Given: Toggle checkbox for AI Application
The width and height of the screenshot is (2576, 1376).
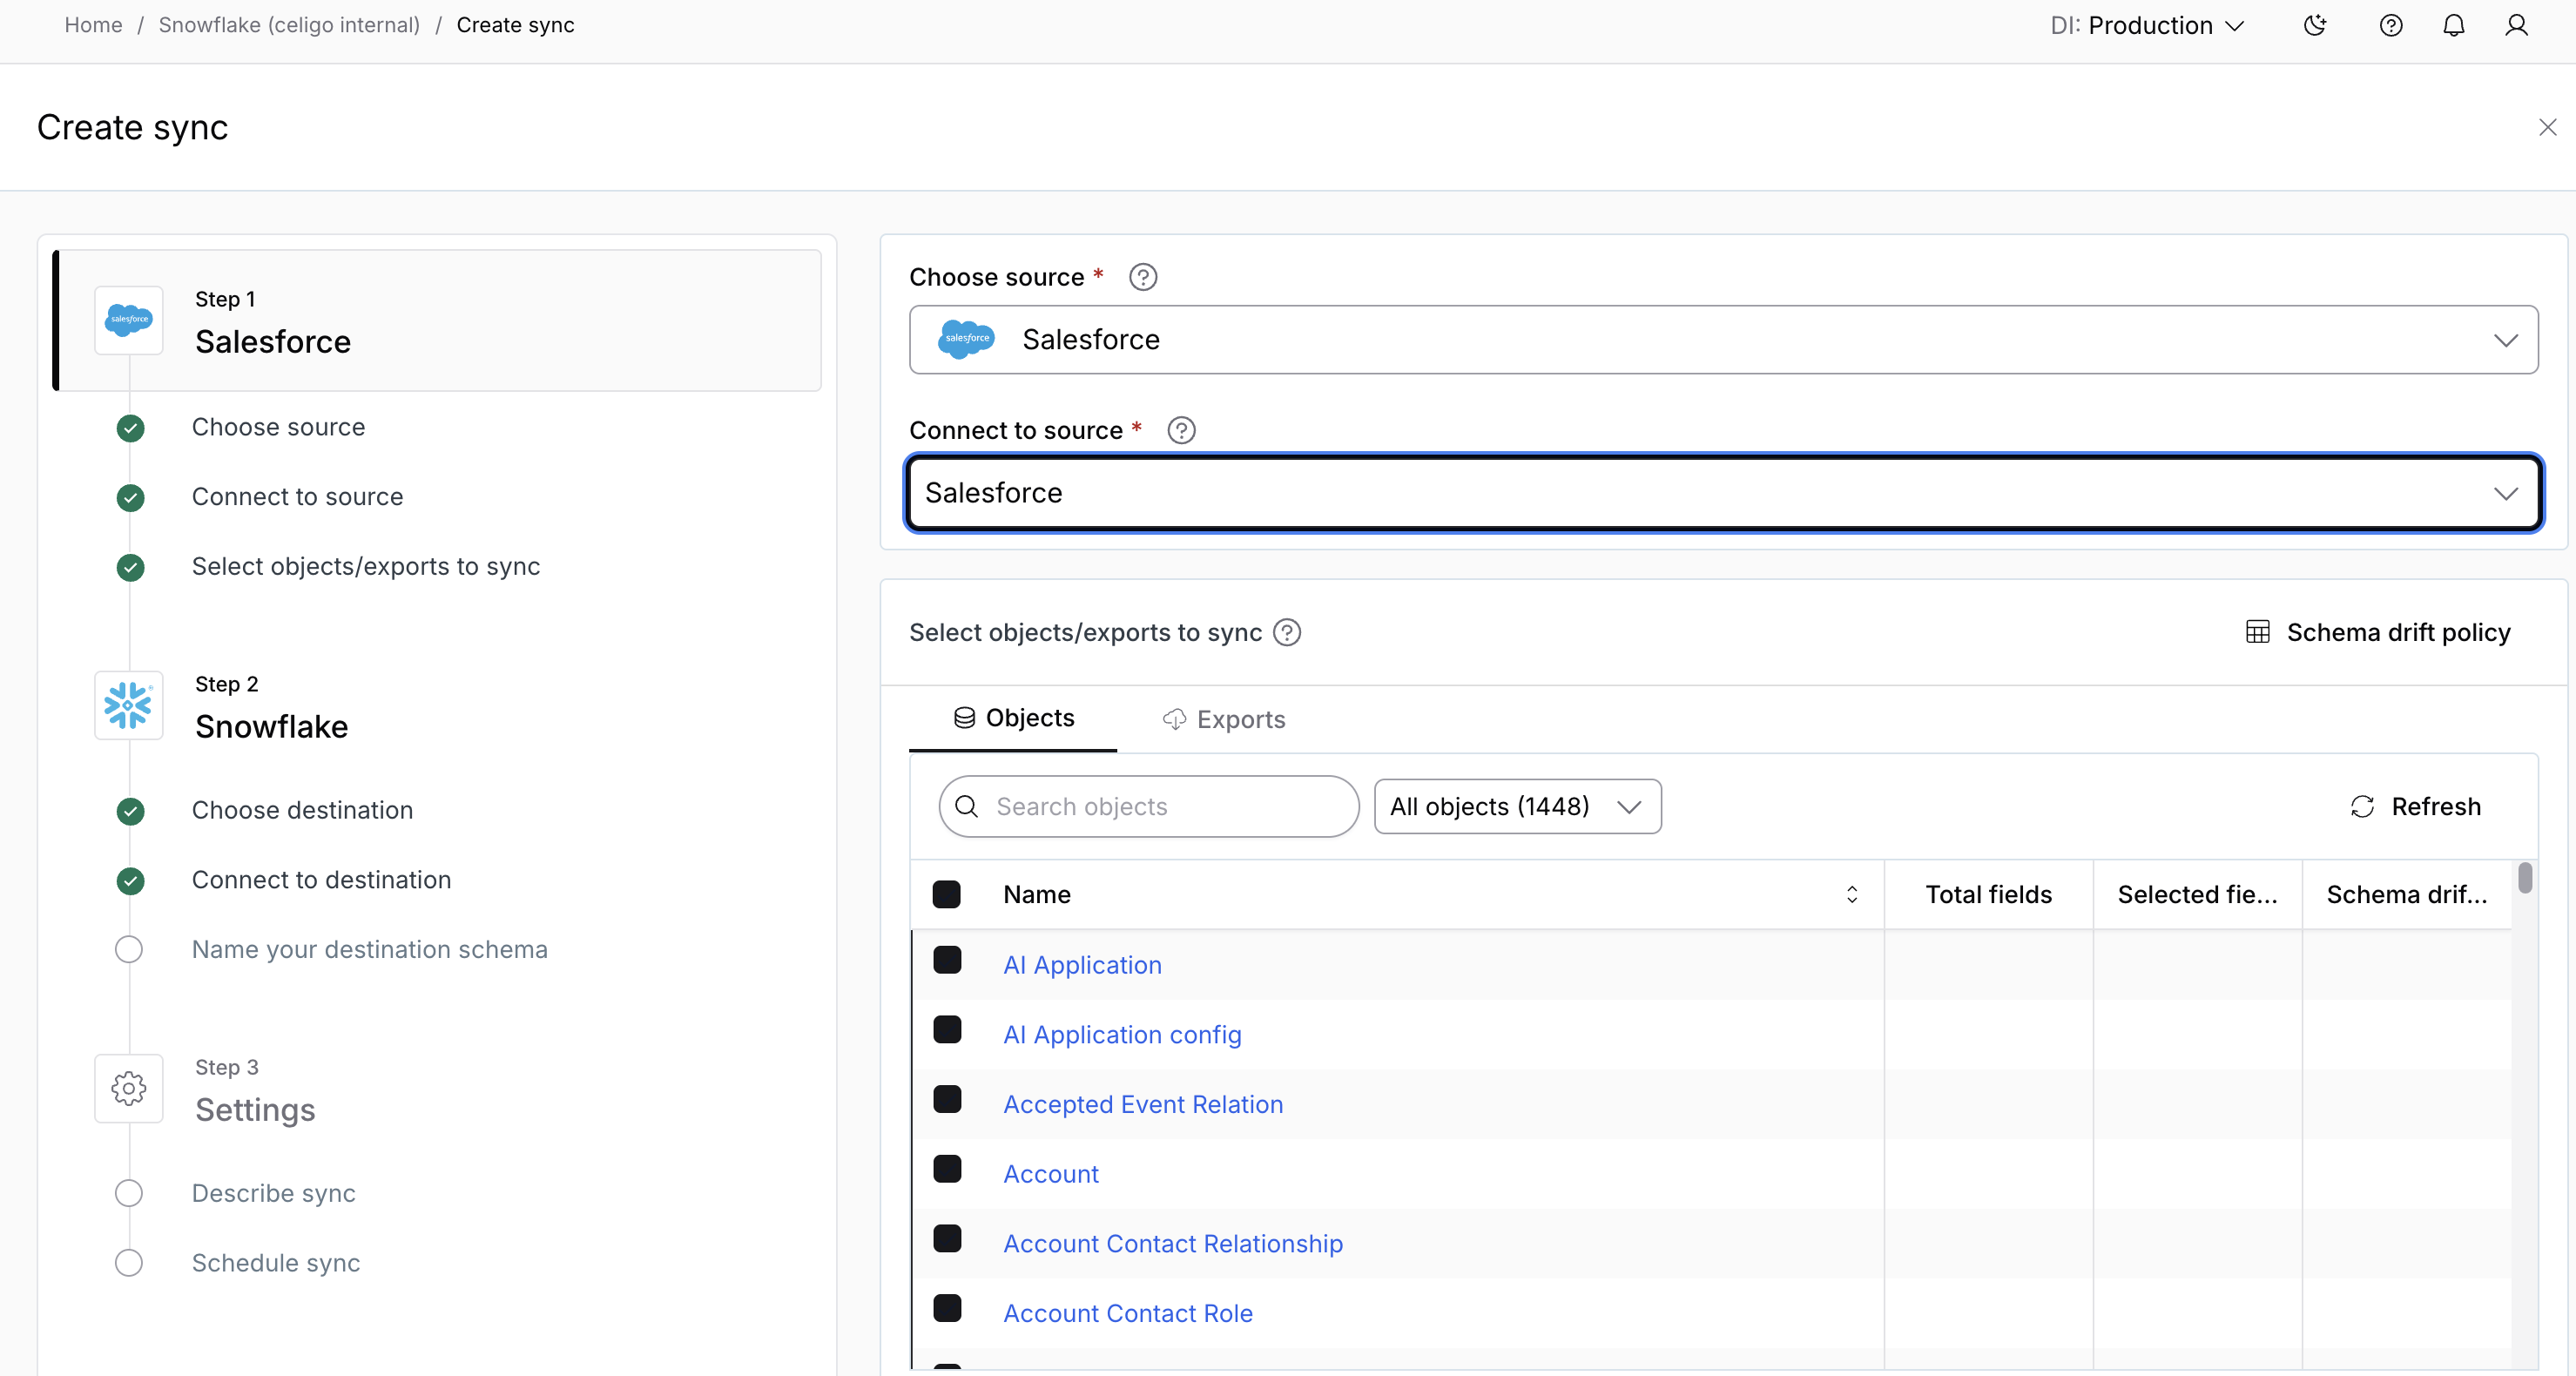Looking at the screenshot, I should click(947, 961).
